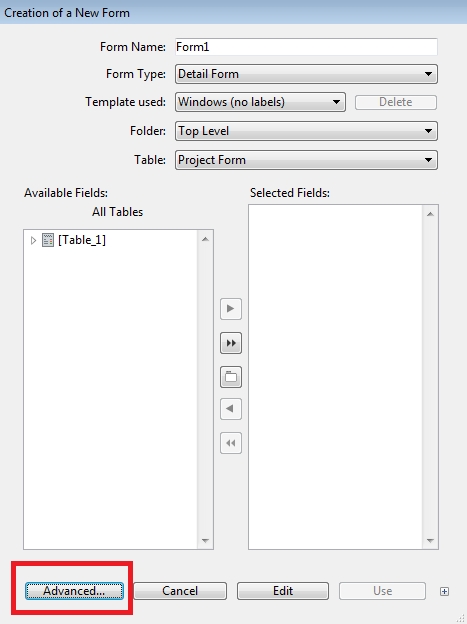Viewport: 467px width, 624px height.
Task: Click the [Table_1] table icon
Action: tap(48, 240)
